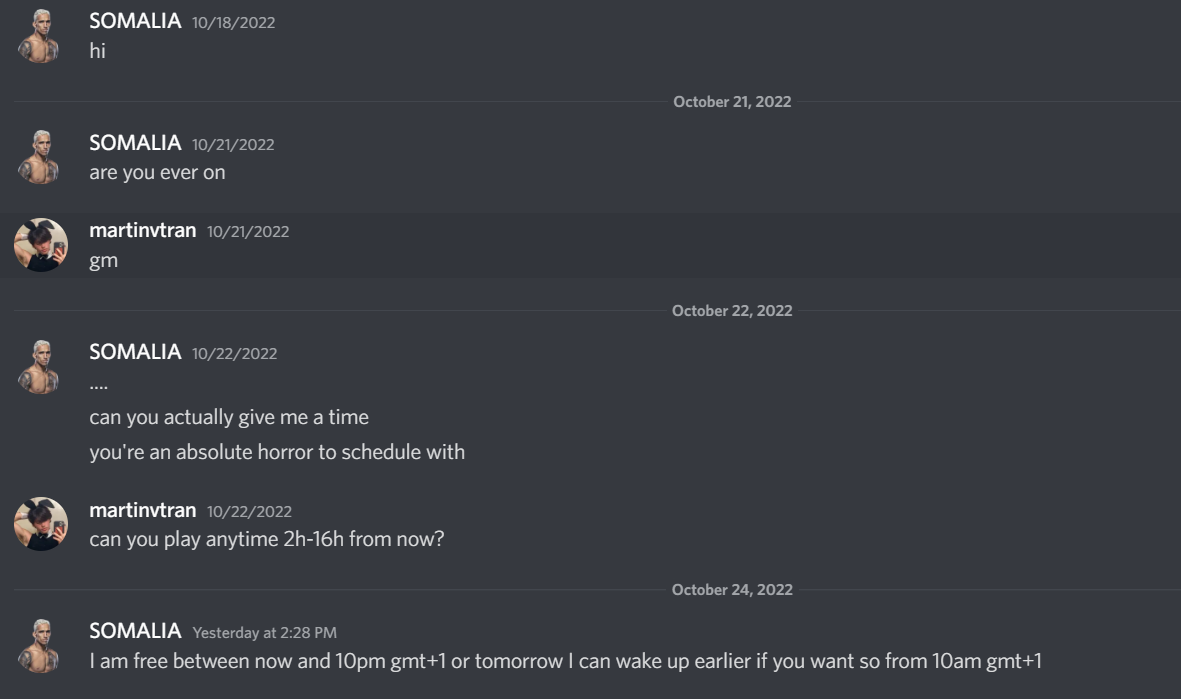
Task: Click the "I am free between now" message
Action: (565, 660)
